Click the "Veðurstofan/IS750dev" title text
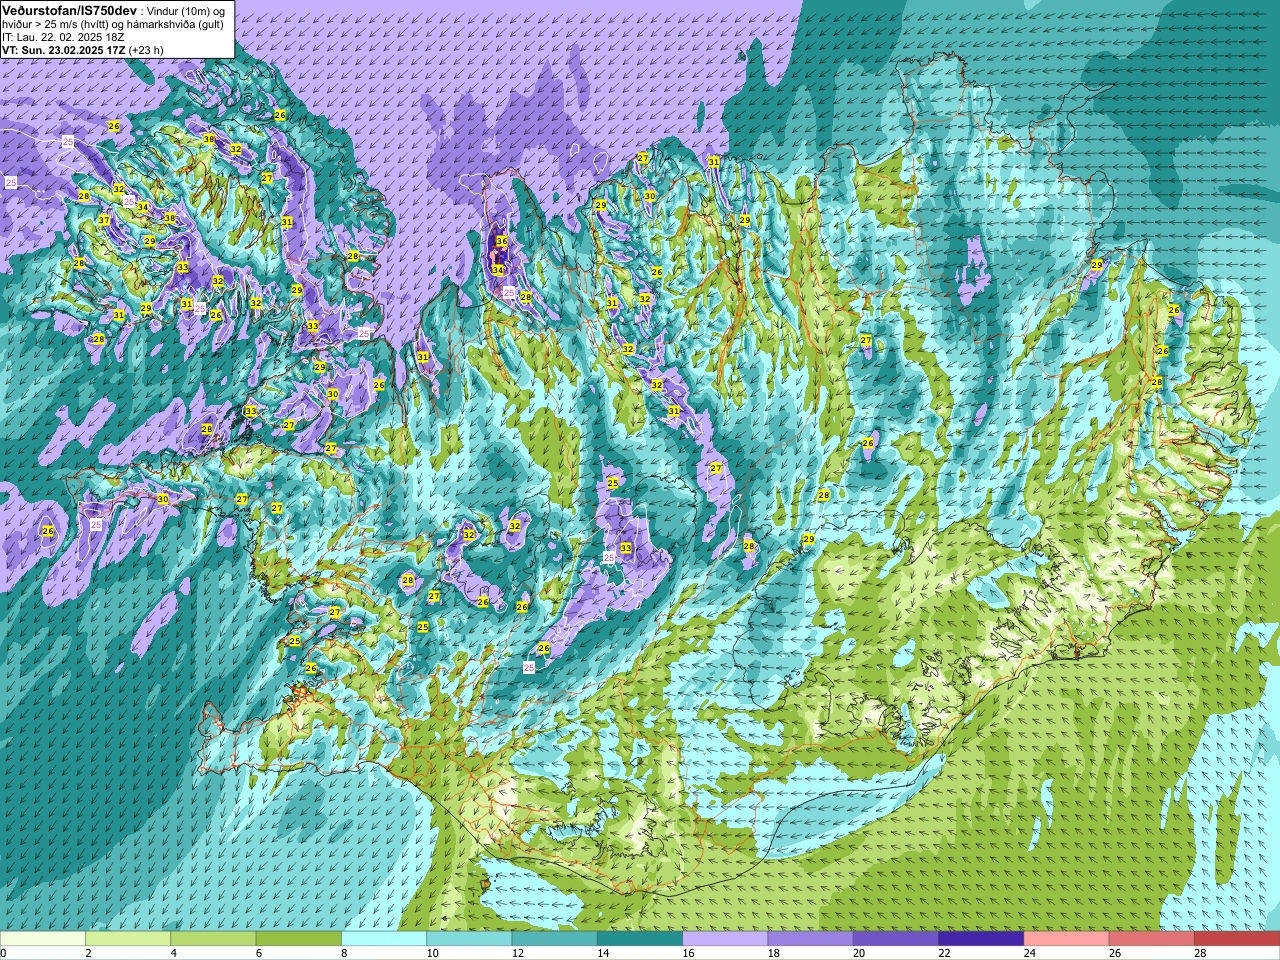The width and height of the screenshot is (1280, 960). tap(70, 10)
